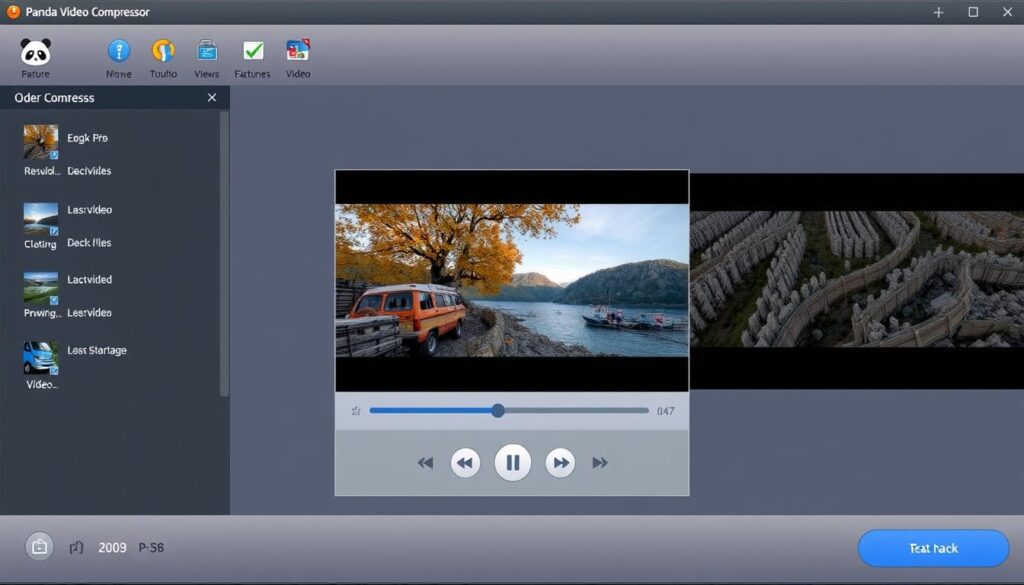This screenshot has height=585, width=1024.
Task: Choose the Lactvided green landscape thumbnail
Action: pyautogui.click(x=41, y=287)
